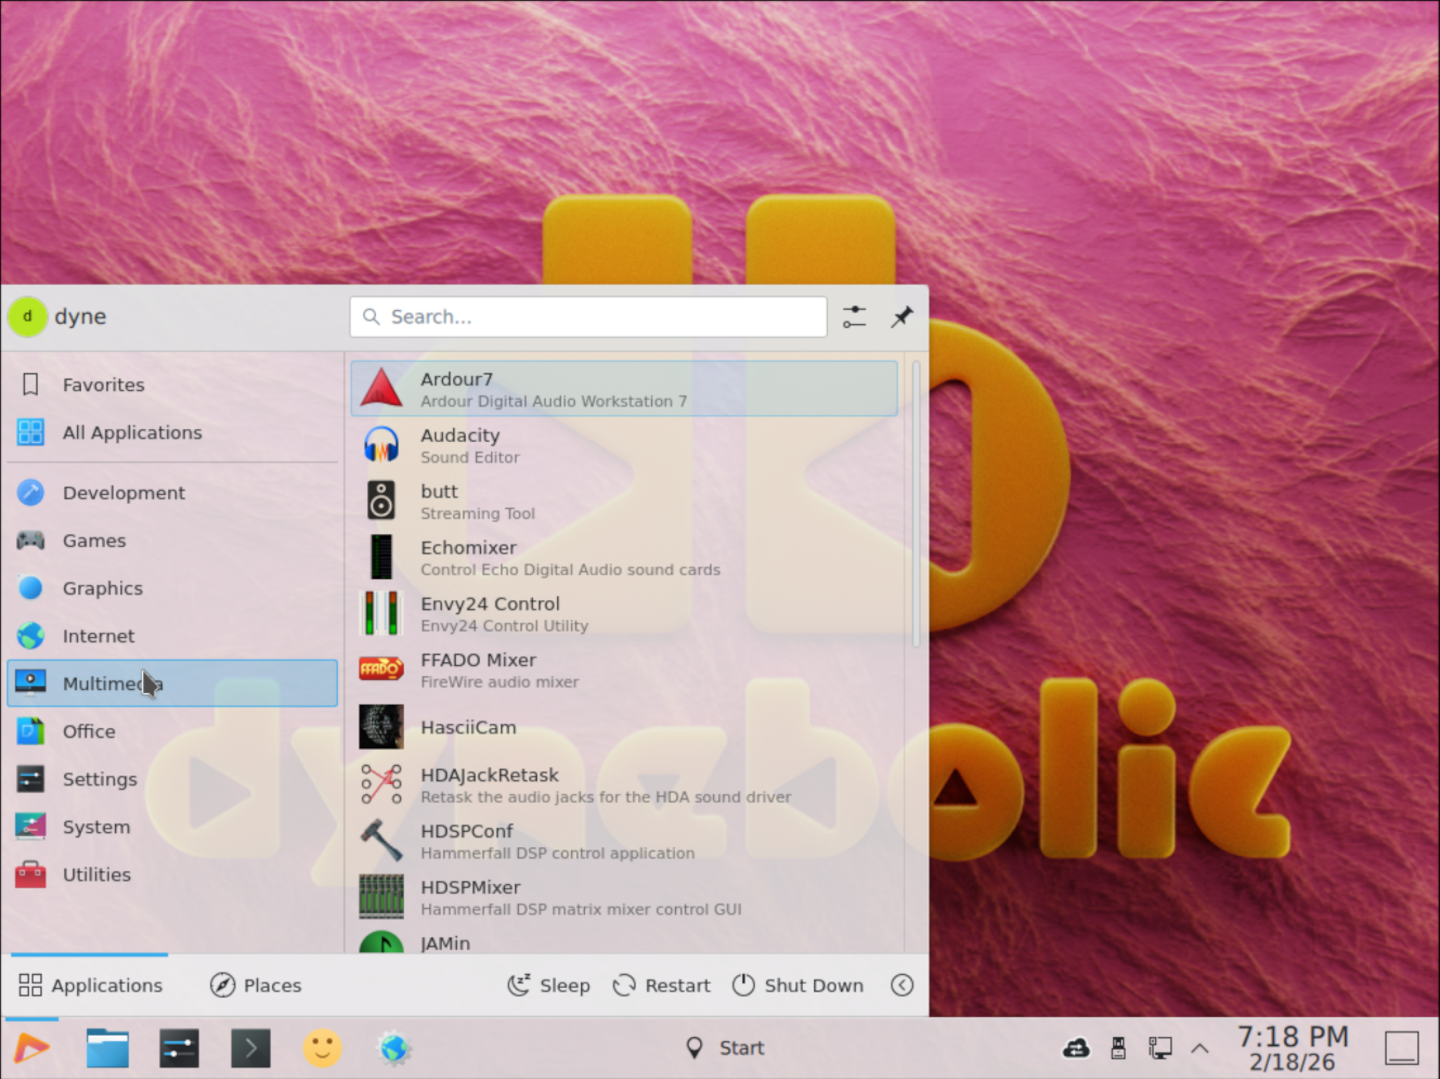Focus the Search input field

click(588, 317)
